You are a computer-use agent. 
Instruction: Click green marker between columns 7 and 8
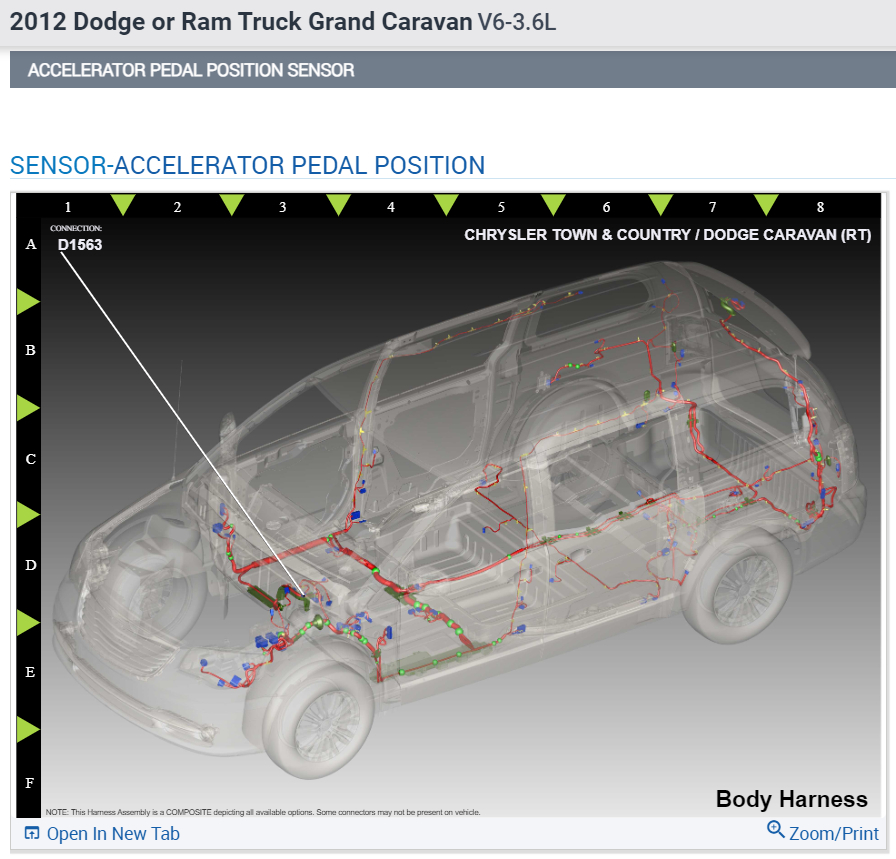point(766,204)
